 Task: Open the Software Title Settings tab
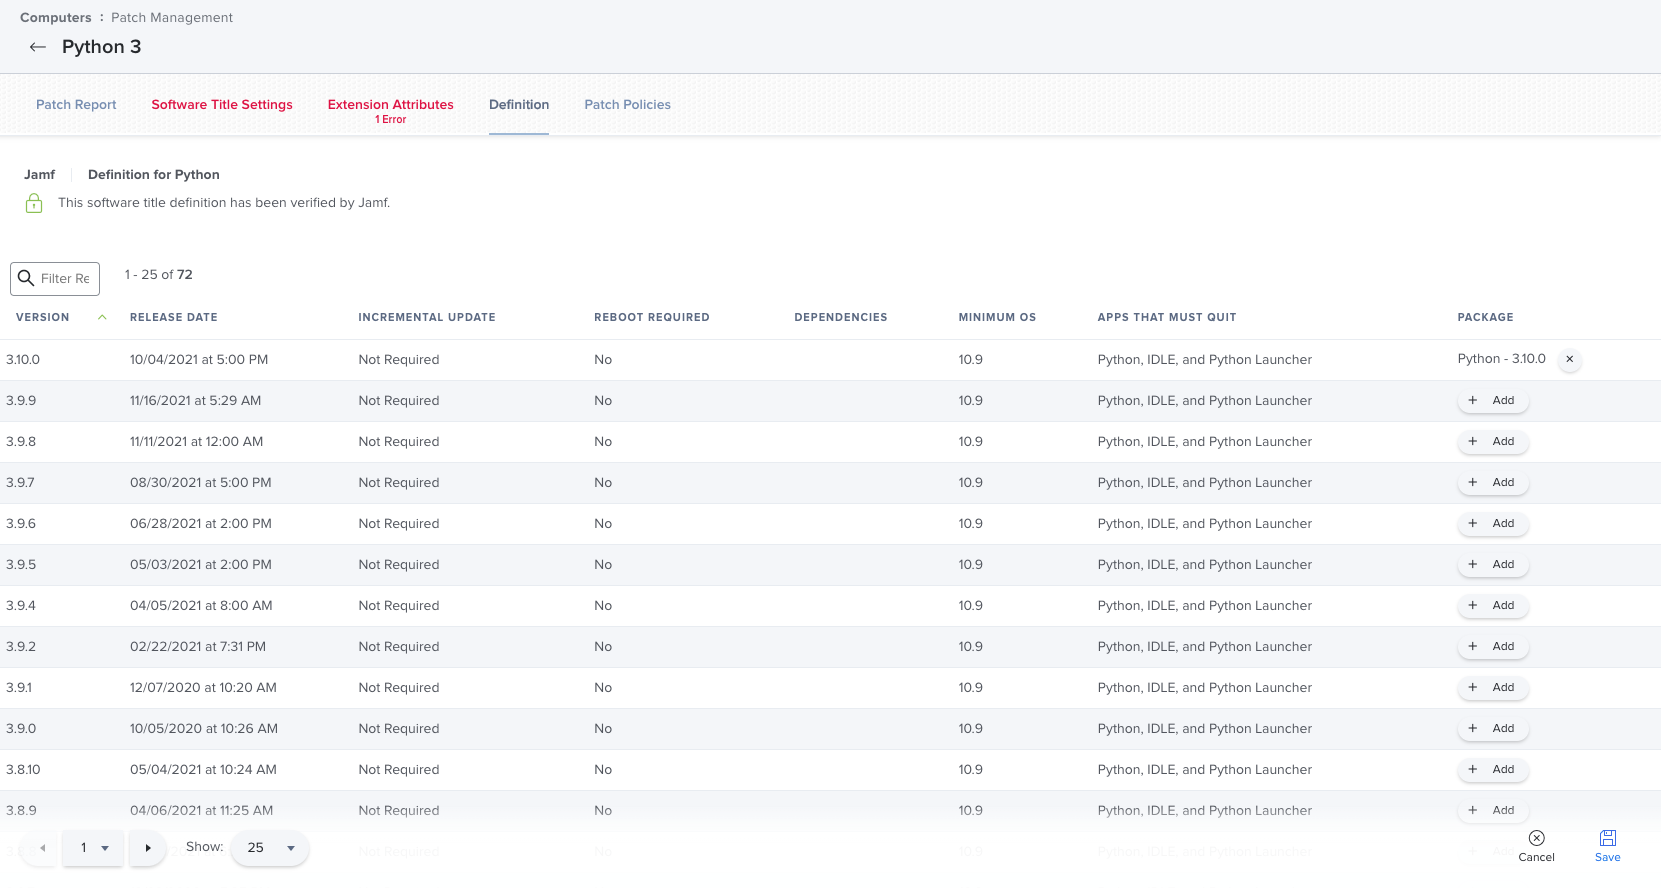(222, 105)
